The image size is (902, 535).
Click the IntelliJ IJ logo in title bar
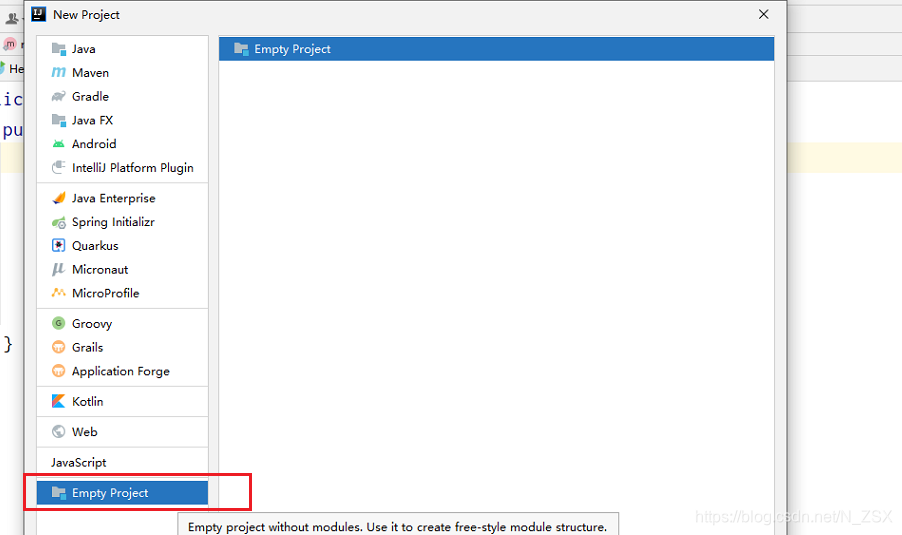(x=39, y=14)
